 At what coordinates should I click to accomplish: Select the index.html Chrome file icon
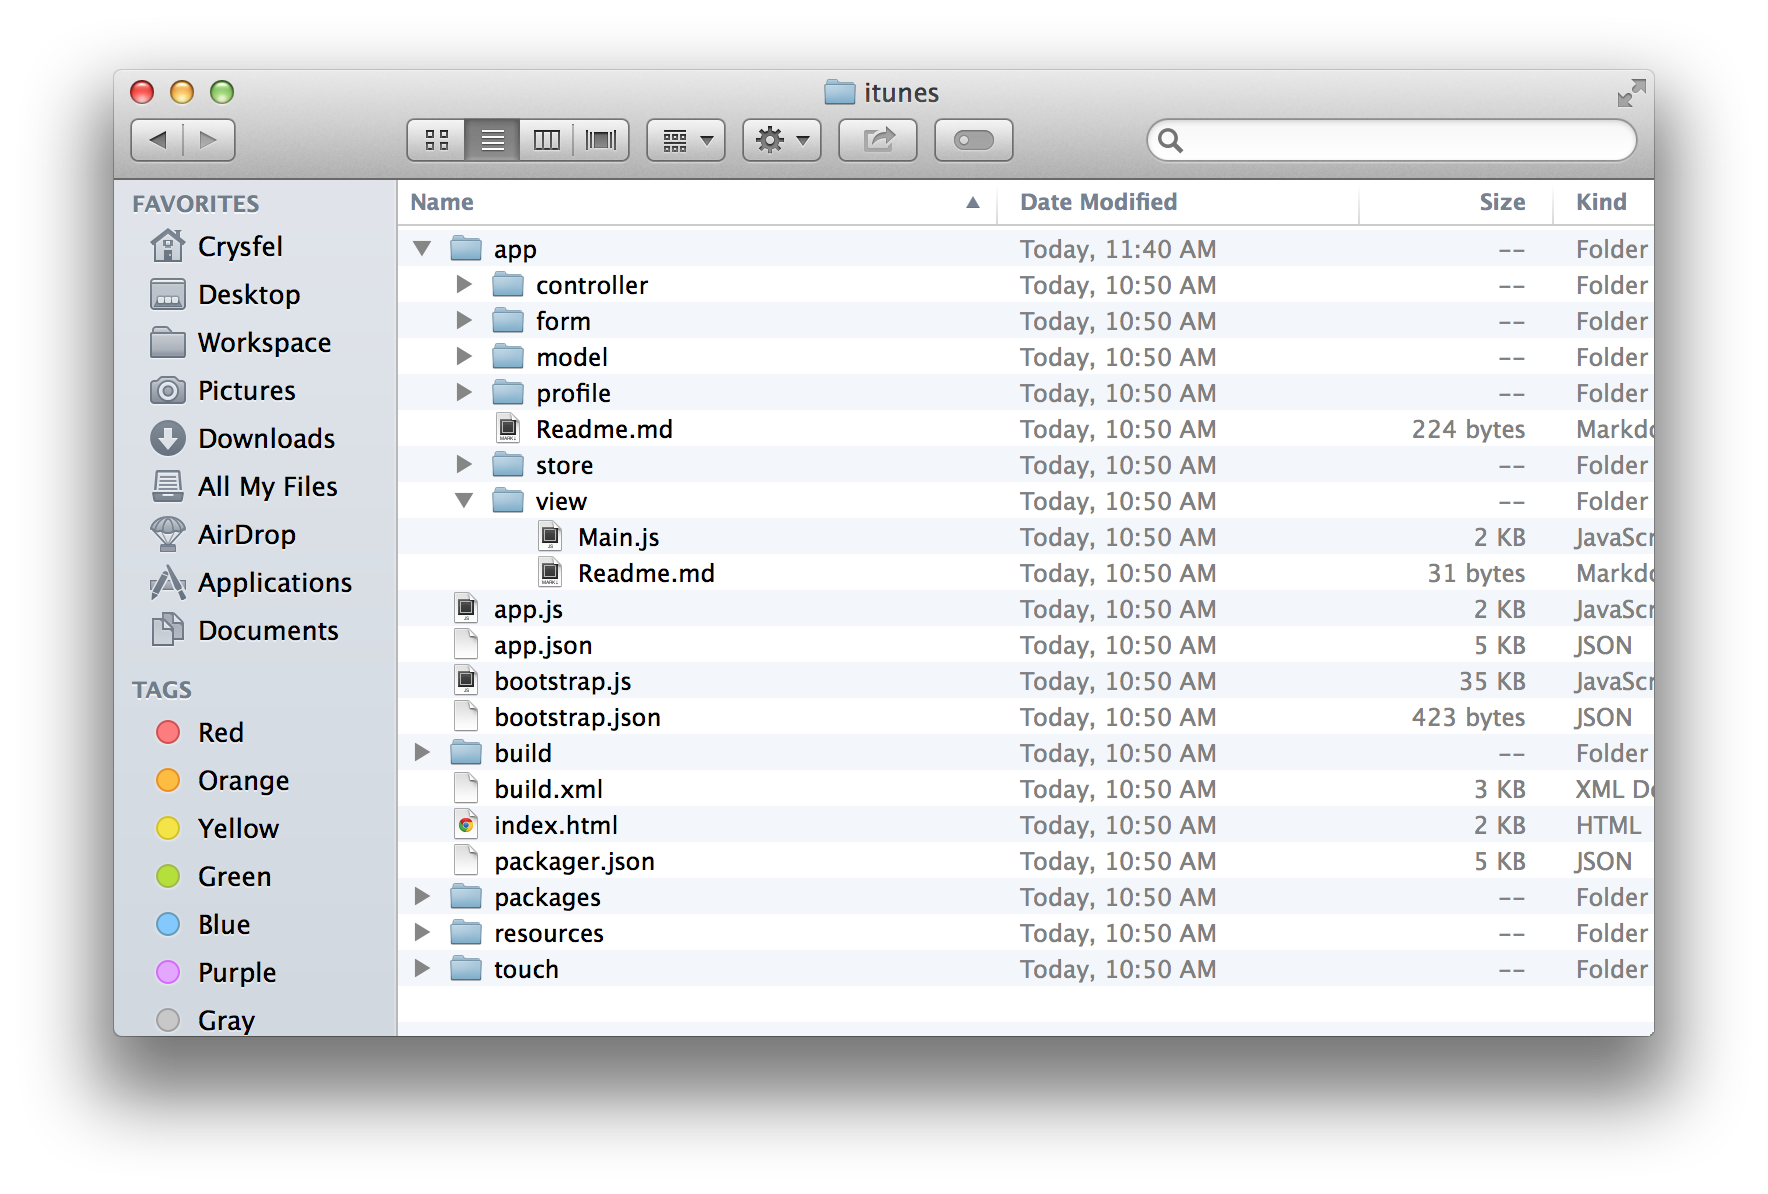click(466, 825)
